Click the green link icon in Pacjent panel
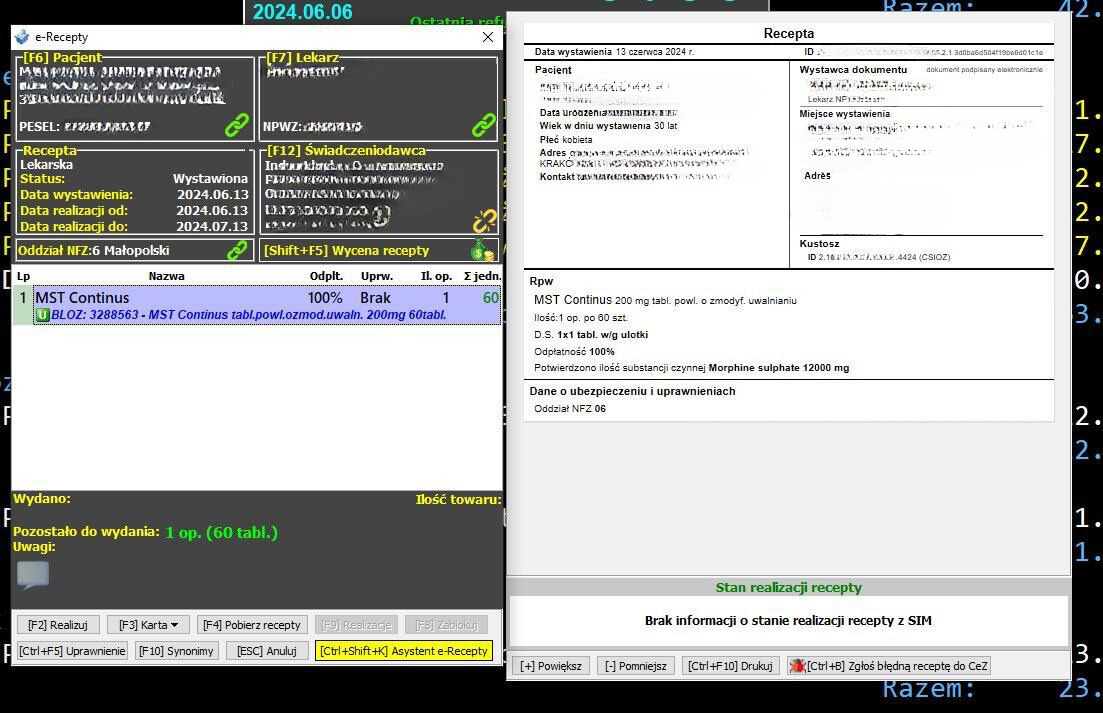 coord(236,125)
